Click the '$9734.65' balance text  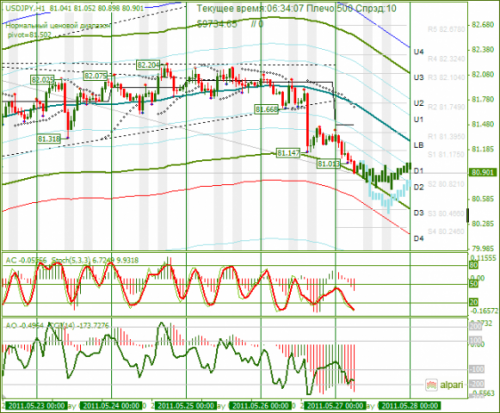coord(217,24)
